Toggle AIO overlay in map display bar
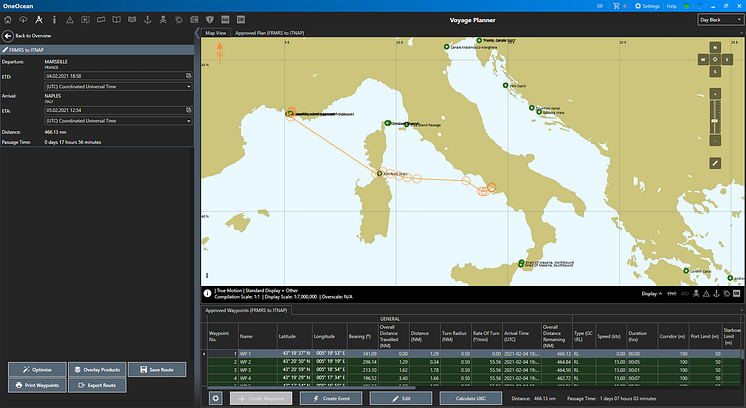 pos(685,293)
